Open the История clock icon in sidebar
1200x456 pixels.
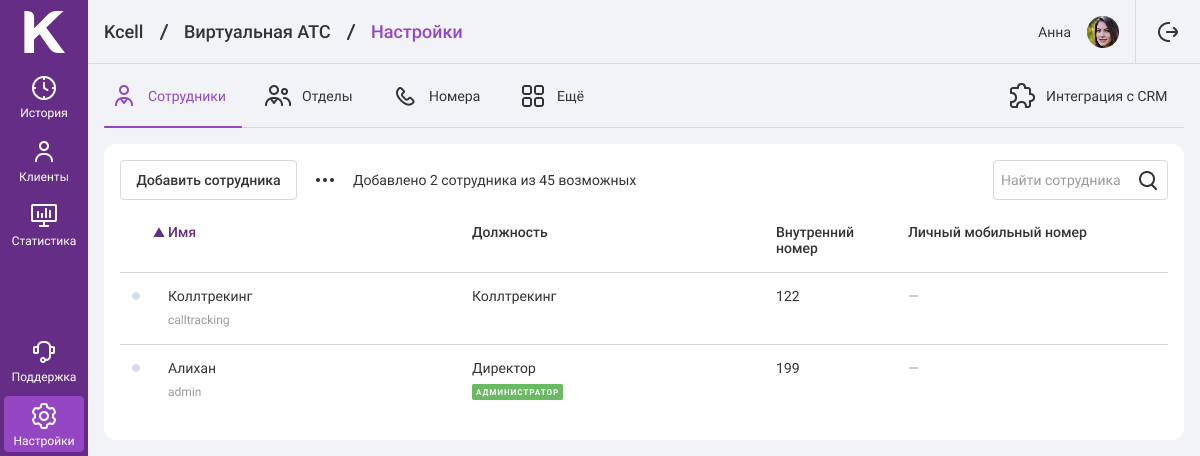tap(44, 87)
